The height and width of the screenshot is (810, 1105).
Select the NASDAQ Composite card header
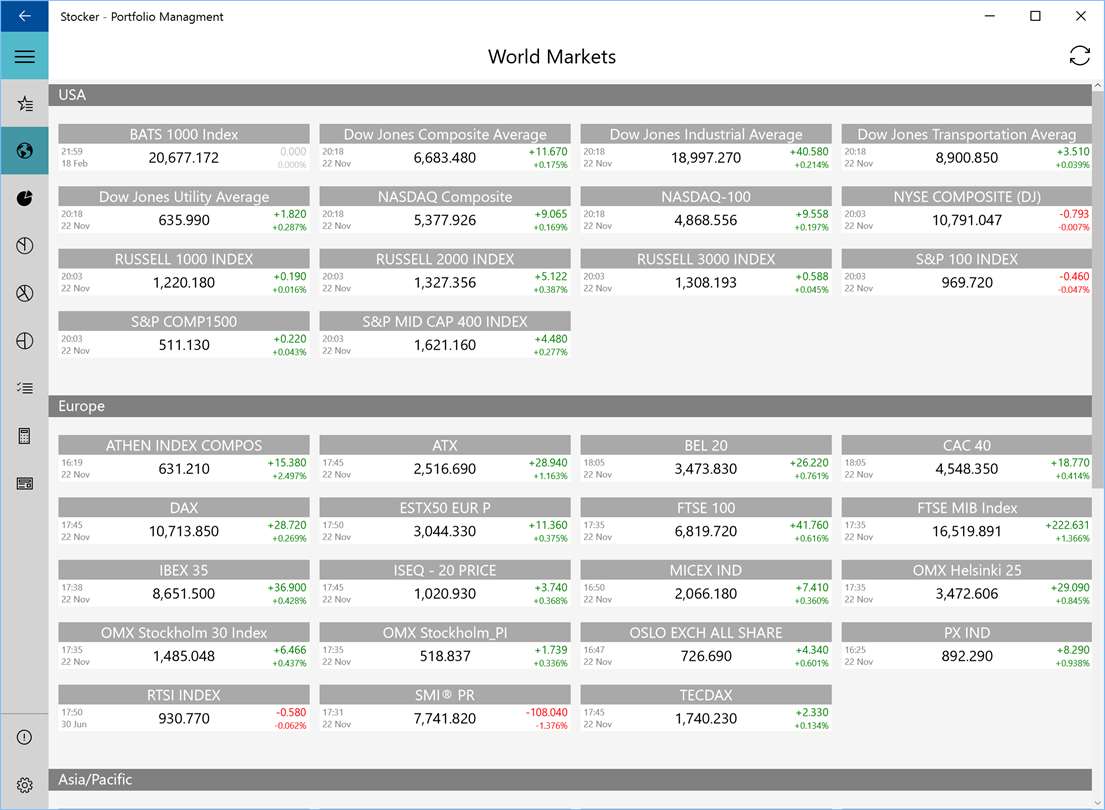click(x=445, y=197)
